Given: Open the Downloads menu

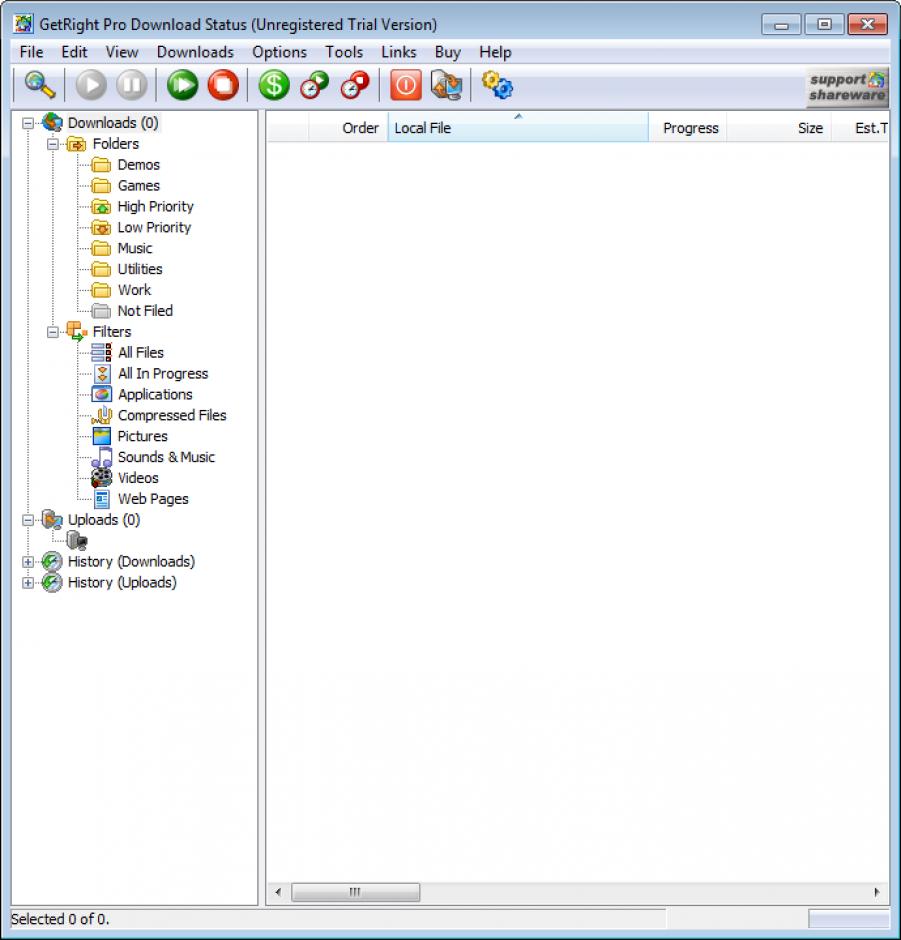Looking at the screenshot, I should click(x=195, y=52).
